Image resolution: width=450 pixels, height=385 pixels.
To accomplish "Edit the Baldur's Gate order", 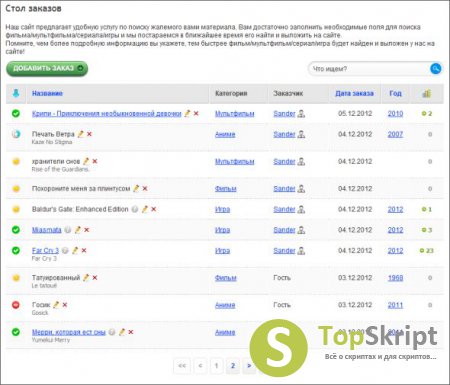I will point(145,209).
